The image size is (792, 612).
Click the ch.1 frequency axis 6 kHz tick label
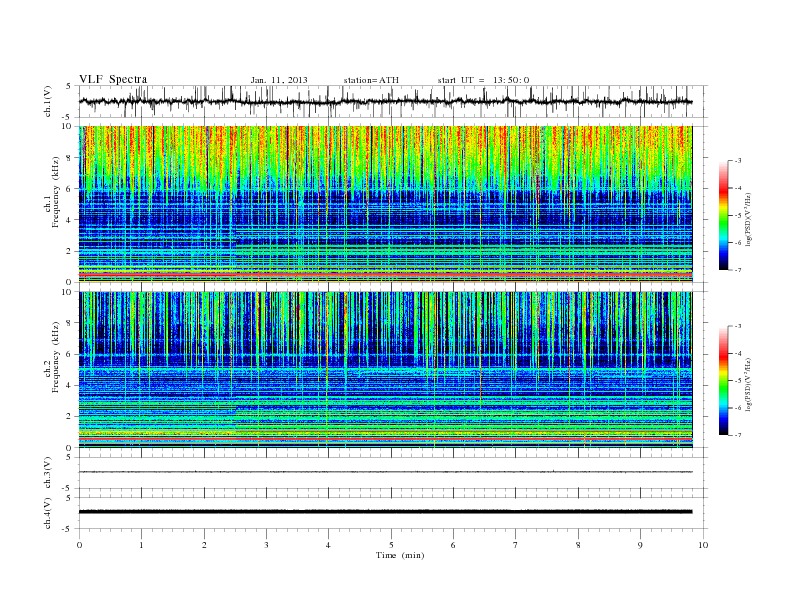69,188
